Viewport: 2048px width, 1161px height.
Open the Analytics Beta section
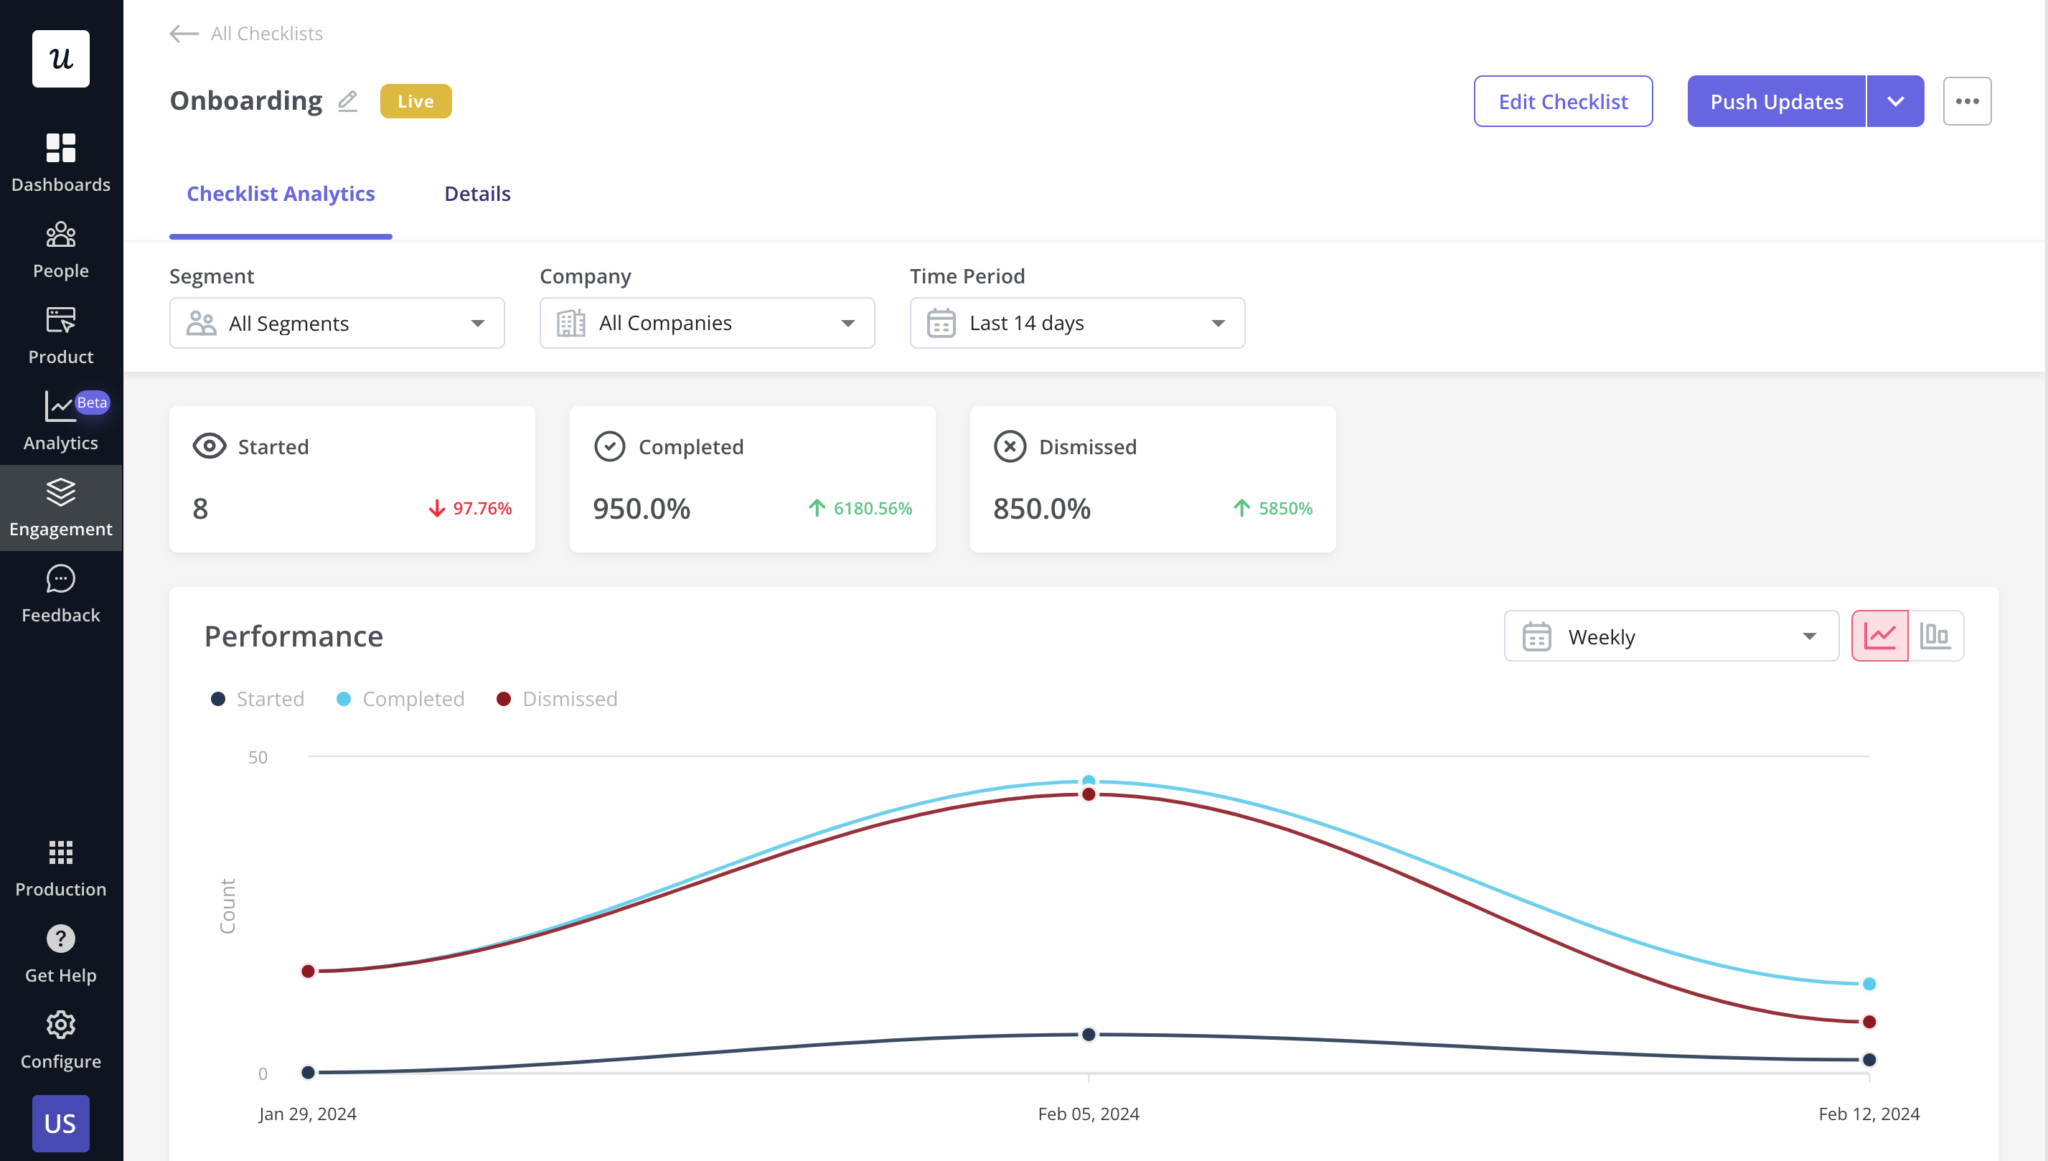[61, 420]
